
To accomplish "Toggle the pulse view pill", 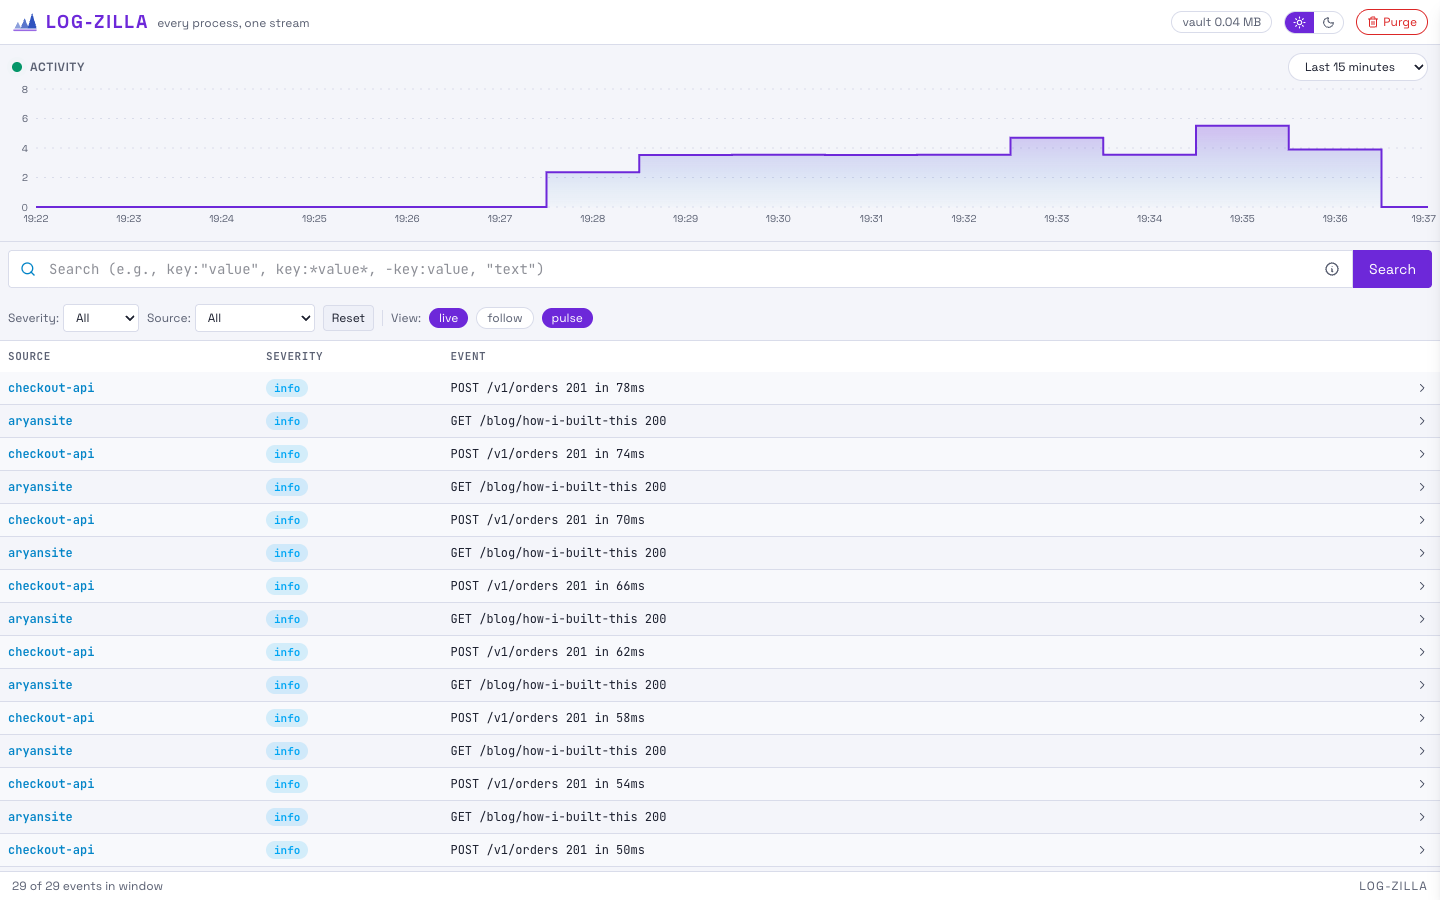I will click(567, 318).
